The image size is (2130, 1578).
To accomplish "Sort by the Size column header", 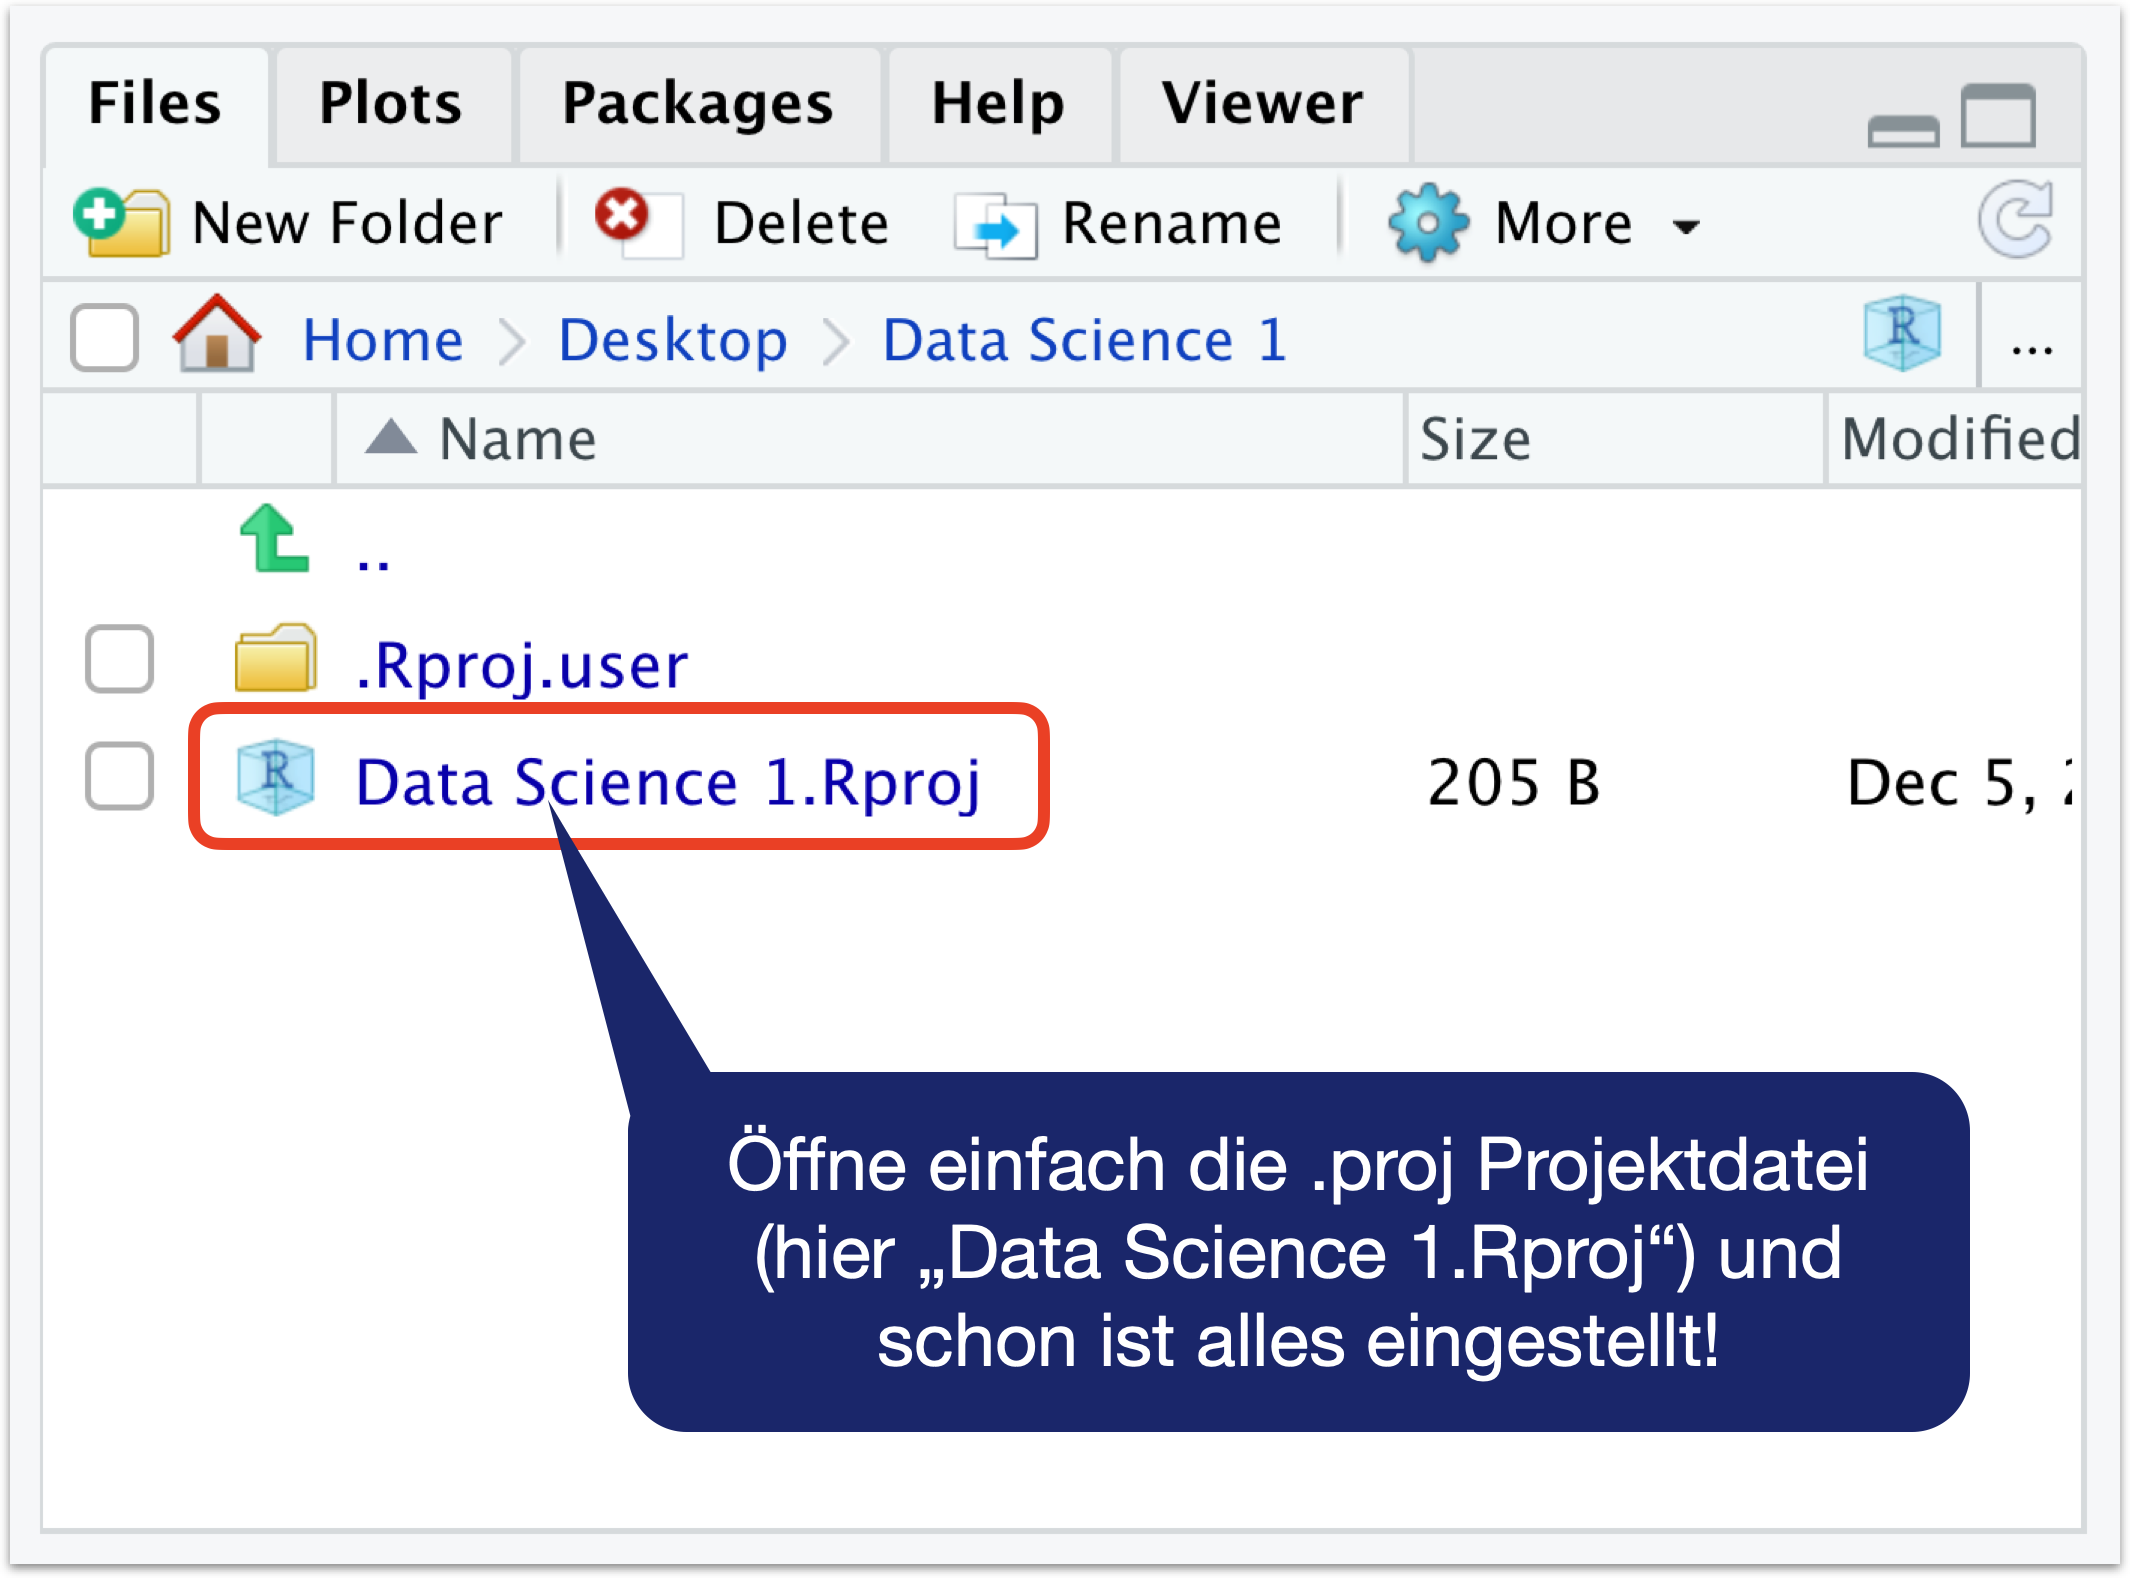I will (1475, 439).
